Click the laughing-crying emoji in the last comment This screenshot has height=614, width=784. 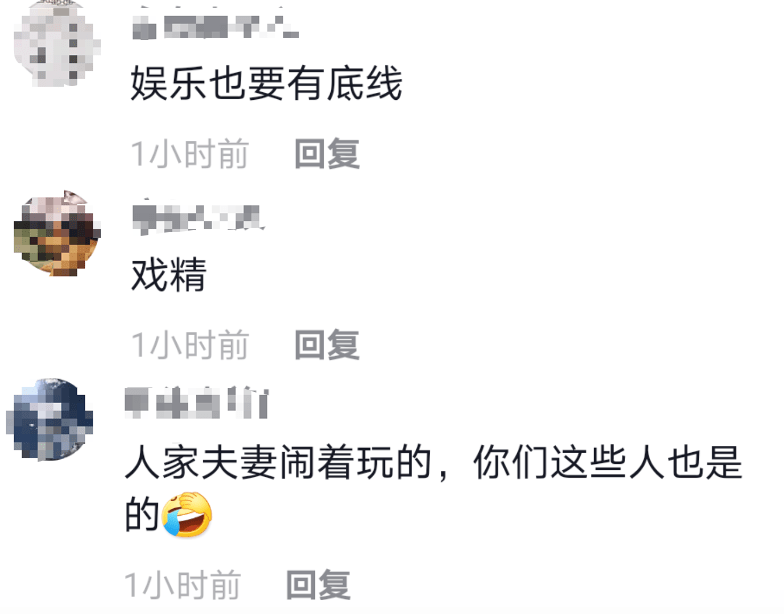coord(187,514)
